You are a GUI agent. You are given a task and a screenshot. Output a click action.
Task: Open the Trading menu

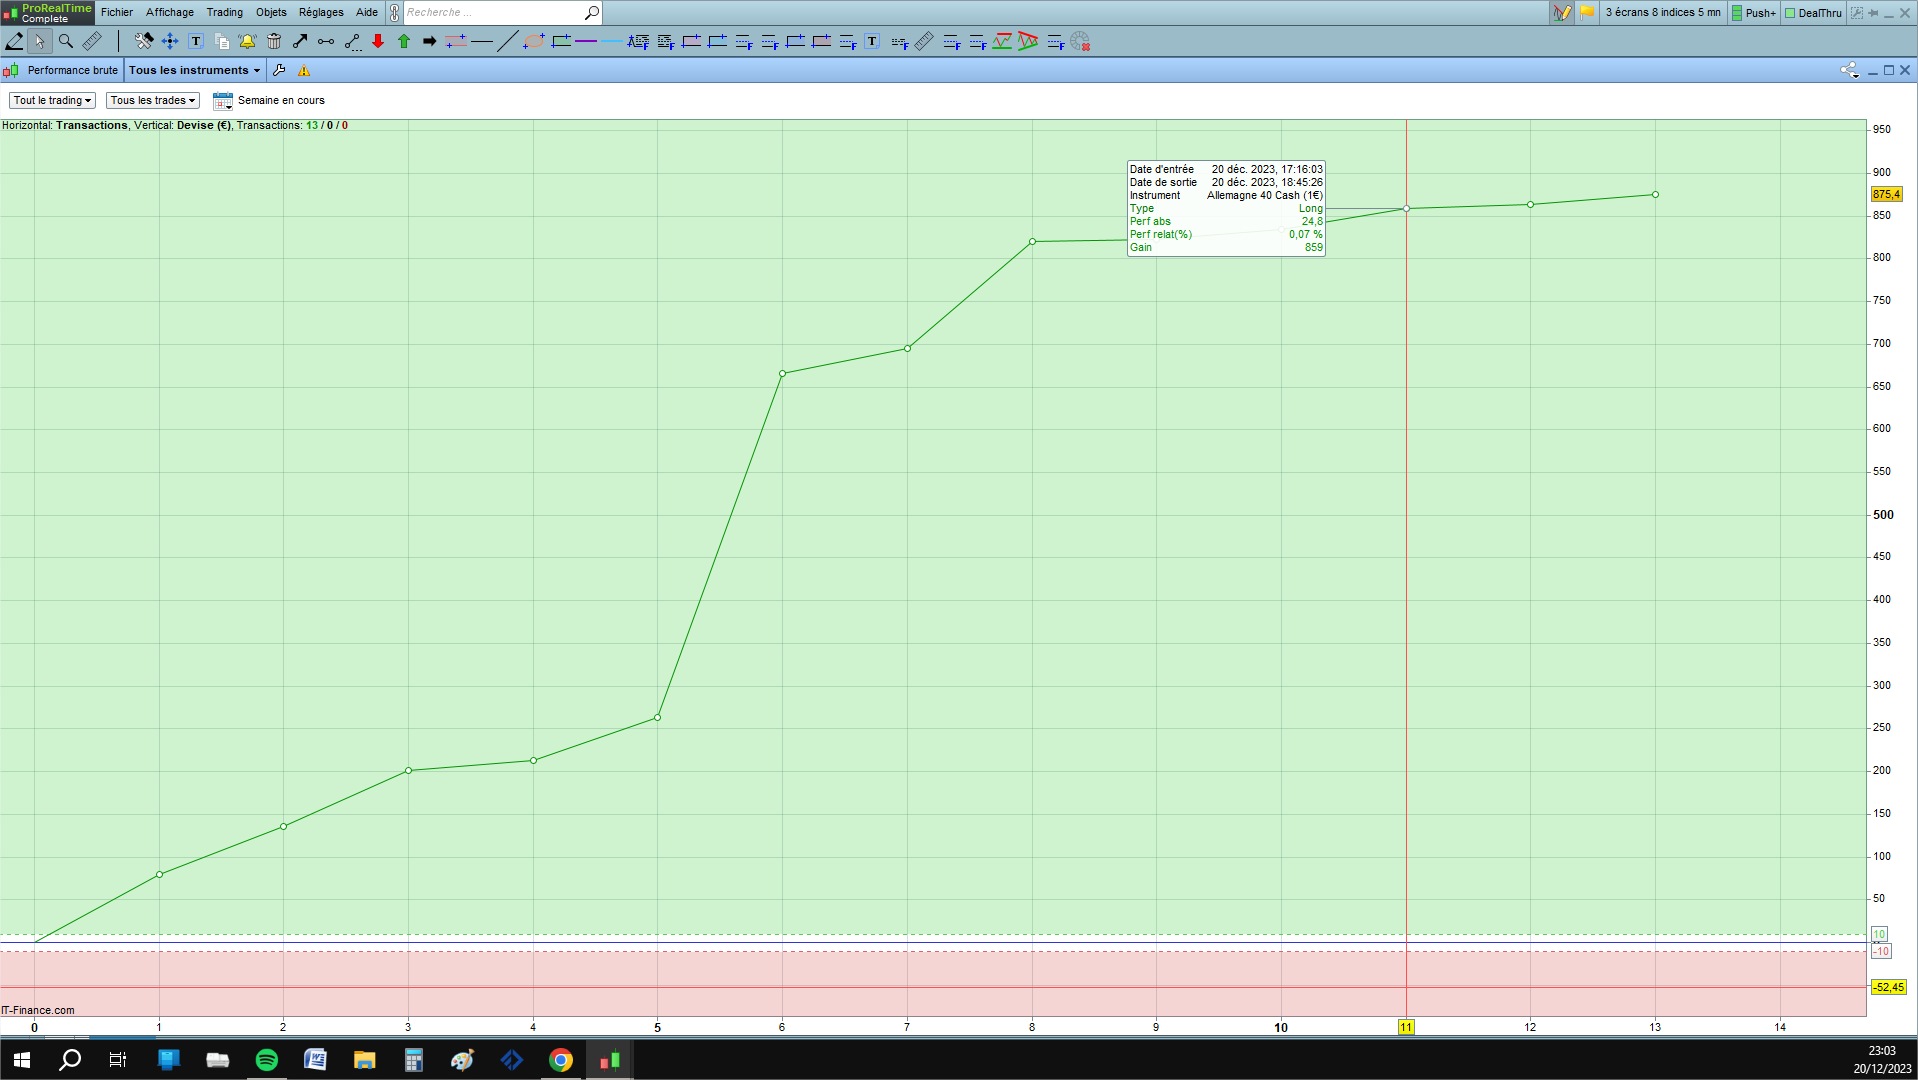(225, 12)
